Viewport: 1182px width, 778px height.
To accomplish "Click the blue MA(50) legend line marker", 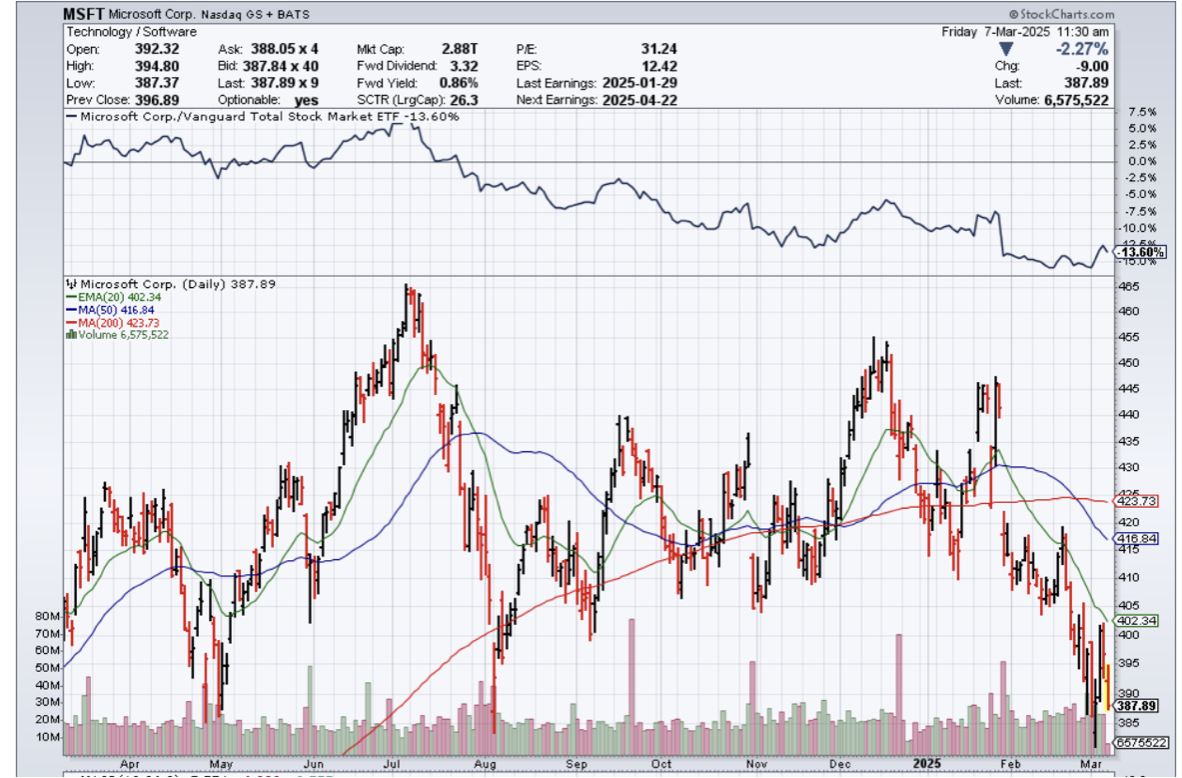I will coord(68,309).
